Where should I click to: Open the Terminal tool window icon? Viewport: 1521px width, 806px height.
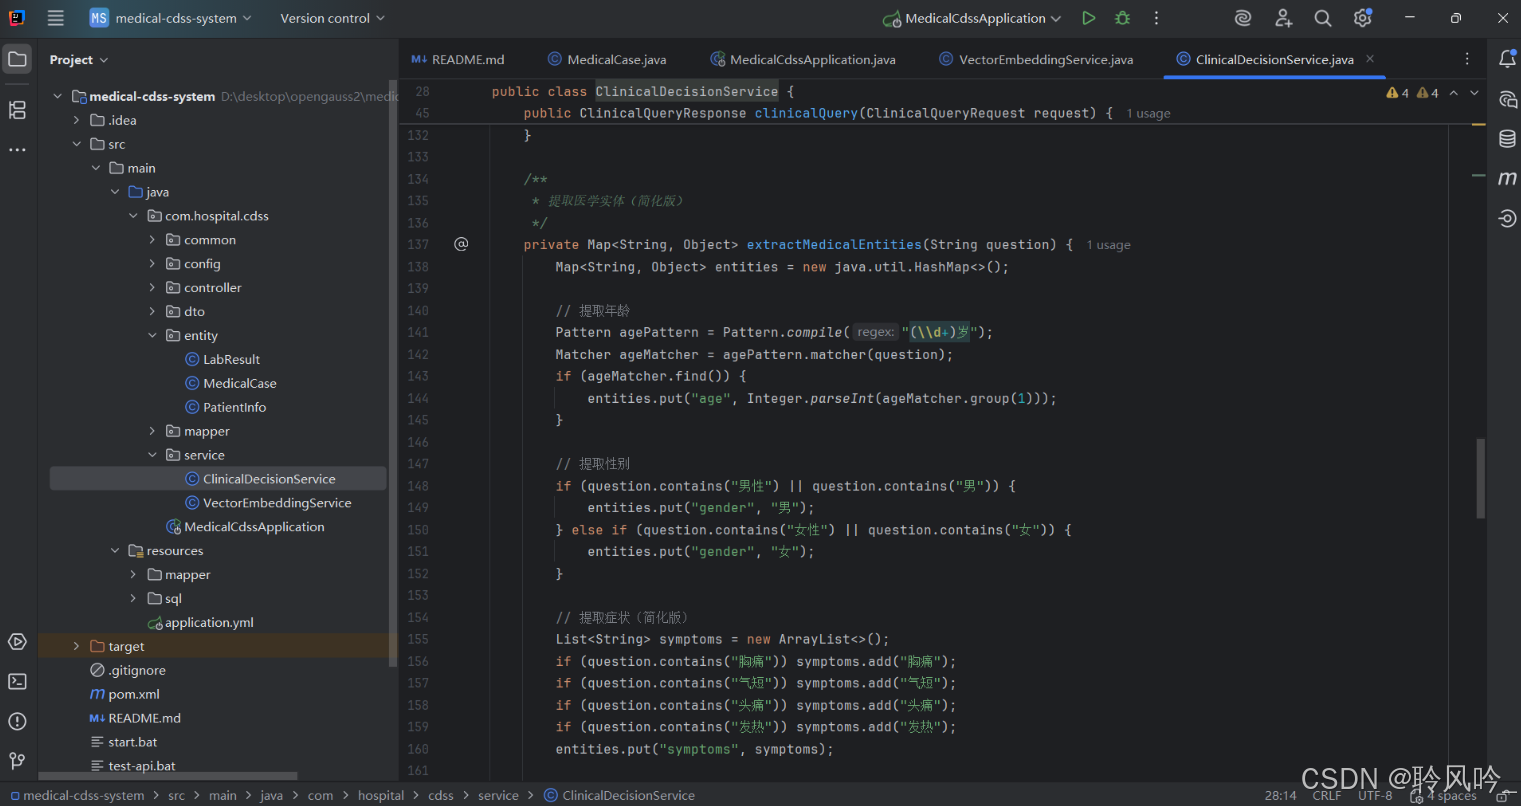pyautogui.click(x=18, y=681)
